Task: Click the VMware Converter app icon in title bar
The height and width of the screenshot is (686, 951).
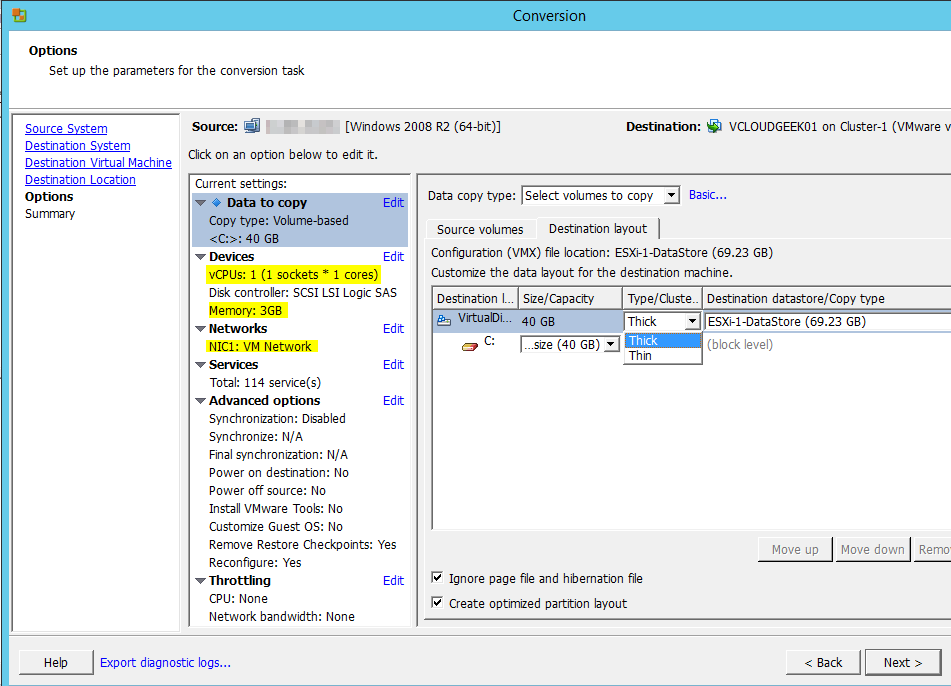Action: (19, 15)
